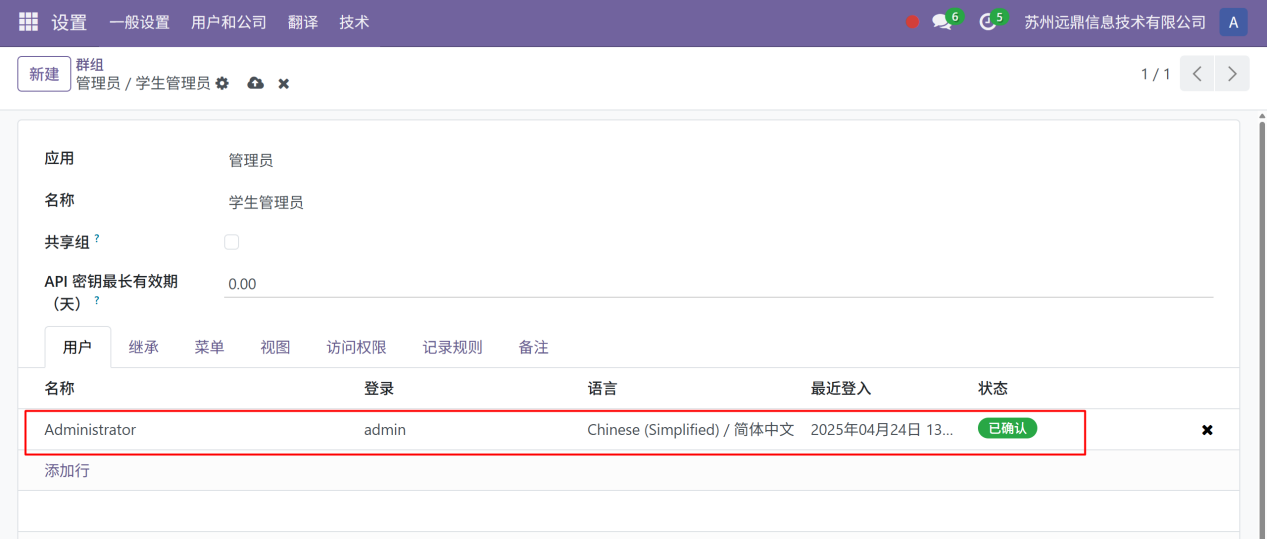
Task: Go to the previous record arrow
Action: (1197, 74)
